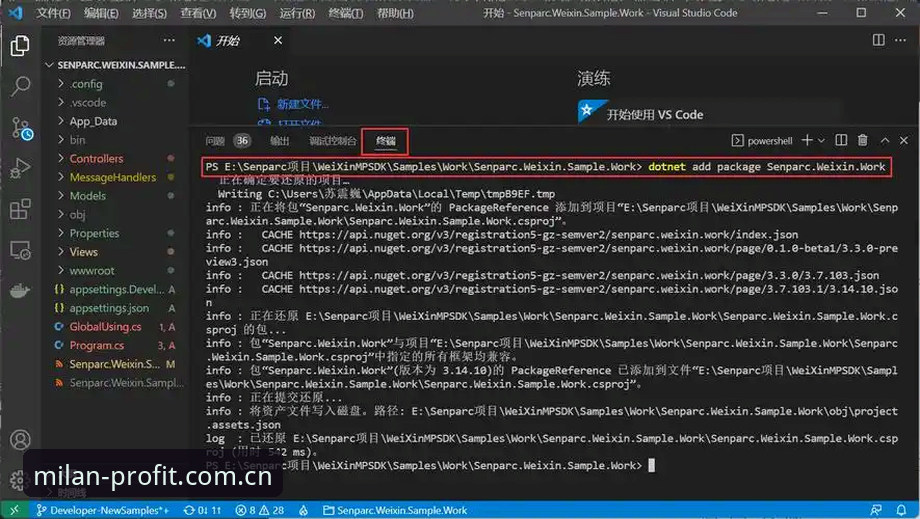Screen dimensions: 920x519
Task: Open appsettings.Devel... file
Action: [x=115, y=289]
